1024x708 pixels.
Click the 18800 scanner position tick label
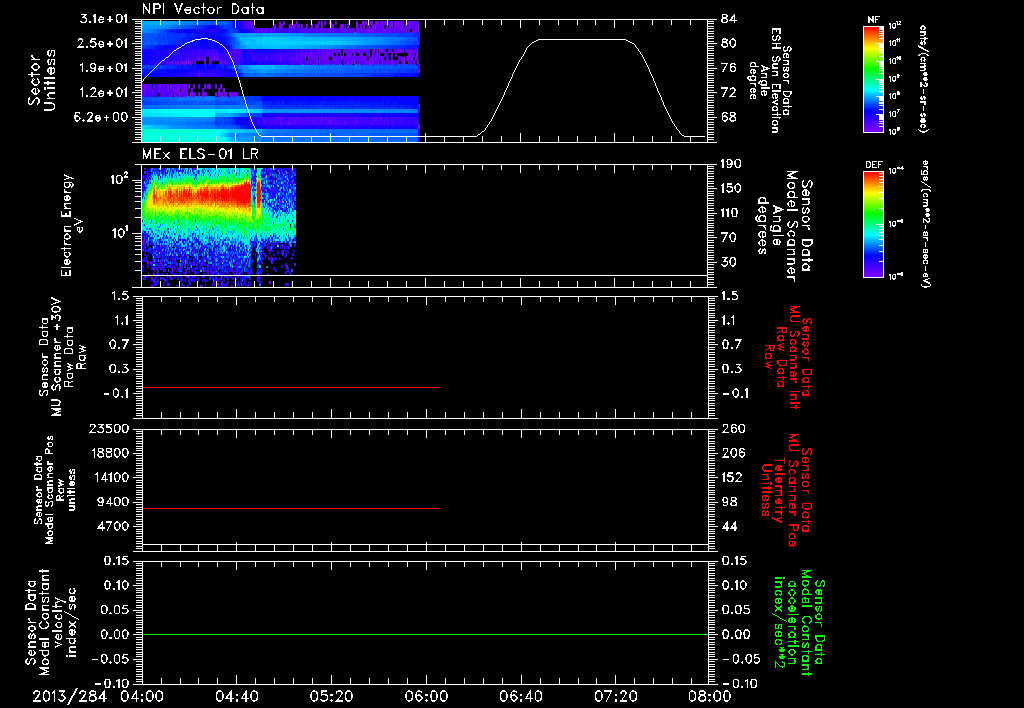click(x=109, y=453)
